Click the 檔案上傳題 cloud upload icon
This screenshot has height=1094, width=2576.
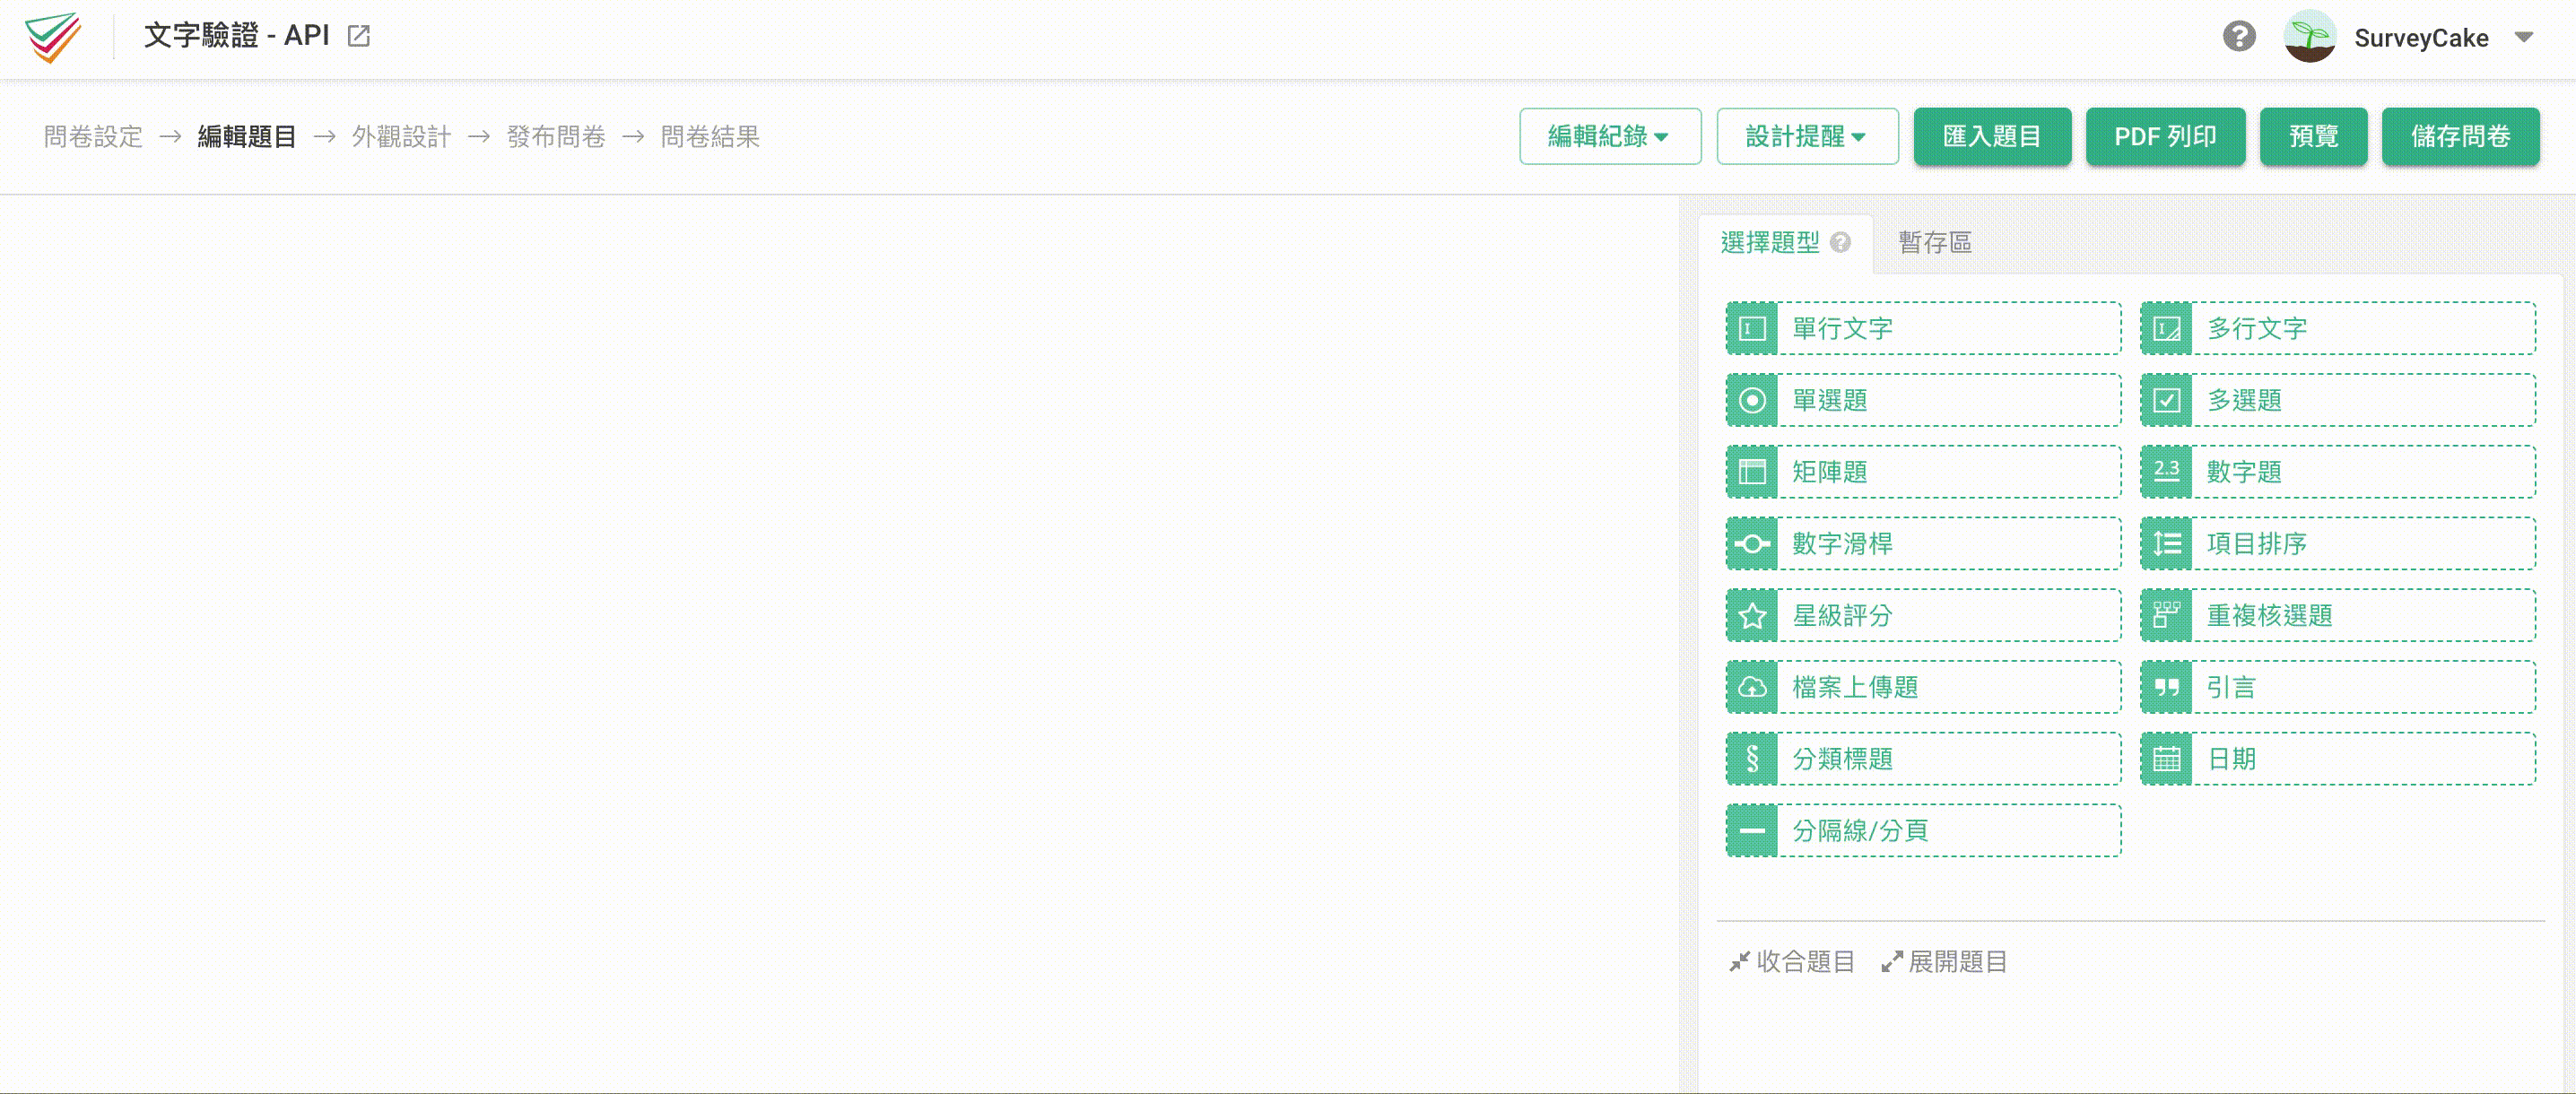click(x=1752, y=687)
